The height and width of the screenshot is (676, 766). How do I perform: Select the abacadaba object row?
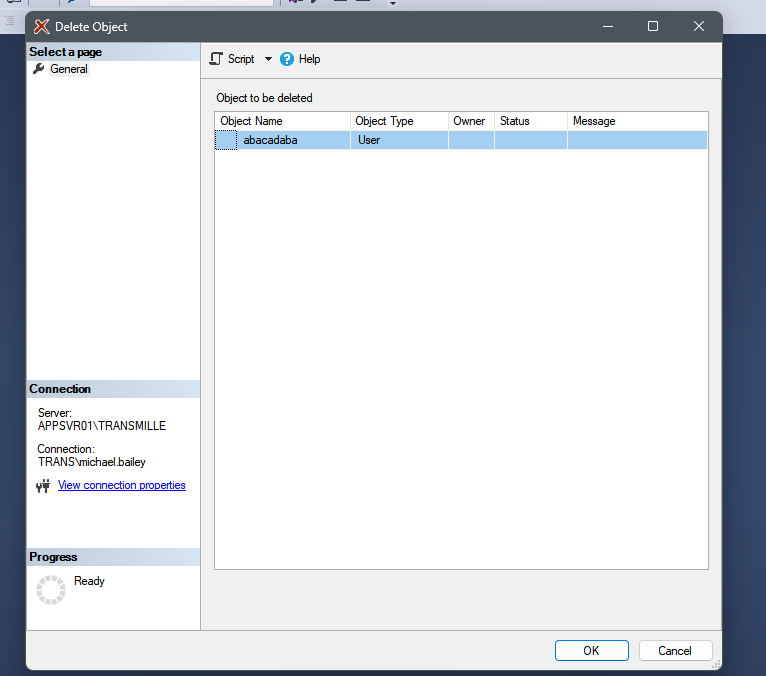pos(461,140)
